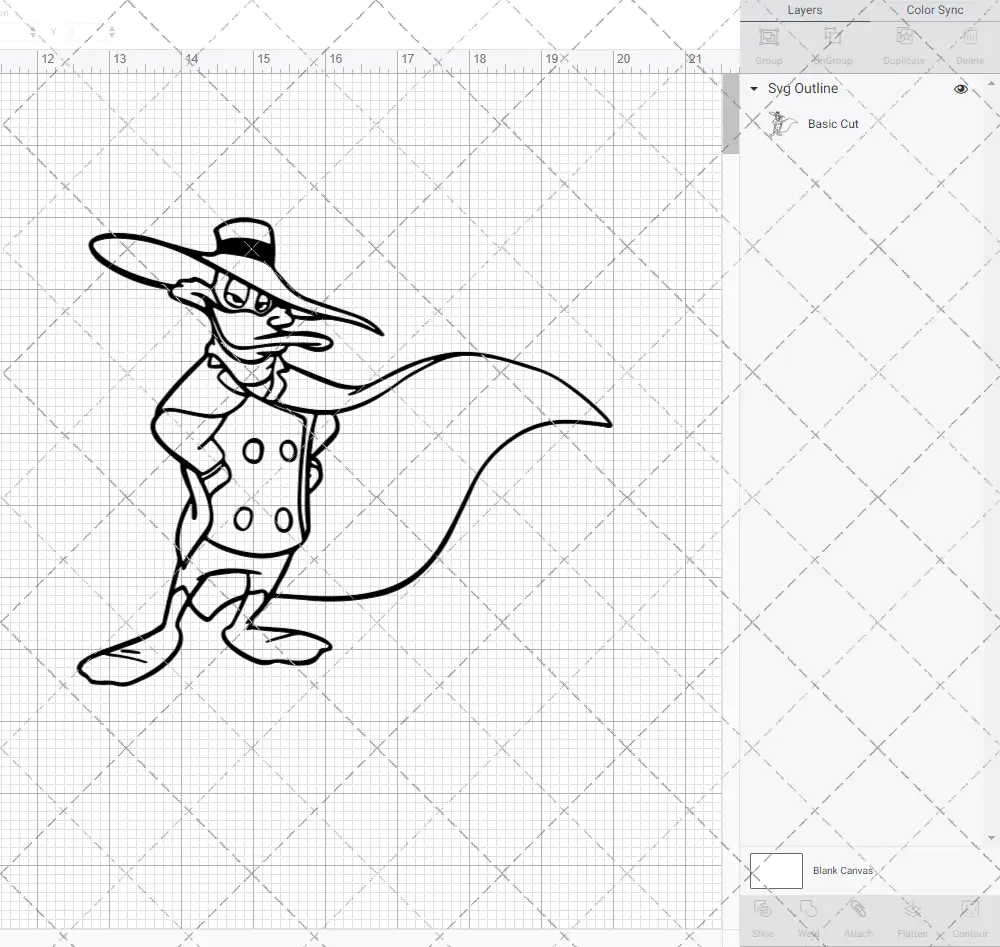
Task: Collapse the Svg Outline group
Action: pyautogui.click(x=752, y=88)
